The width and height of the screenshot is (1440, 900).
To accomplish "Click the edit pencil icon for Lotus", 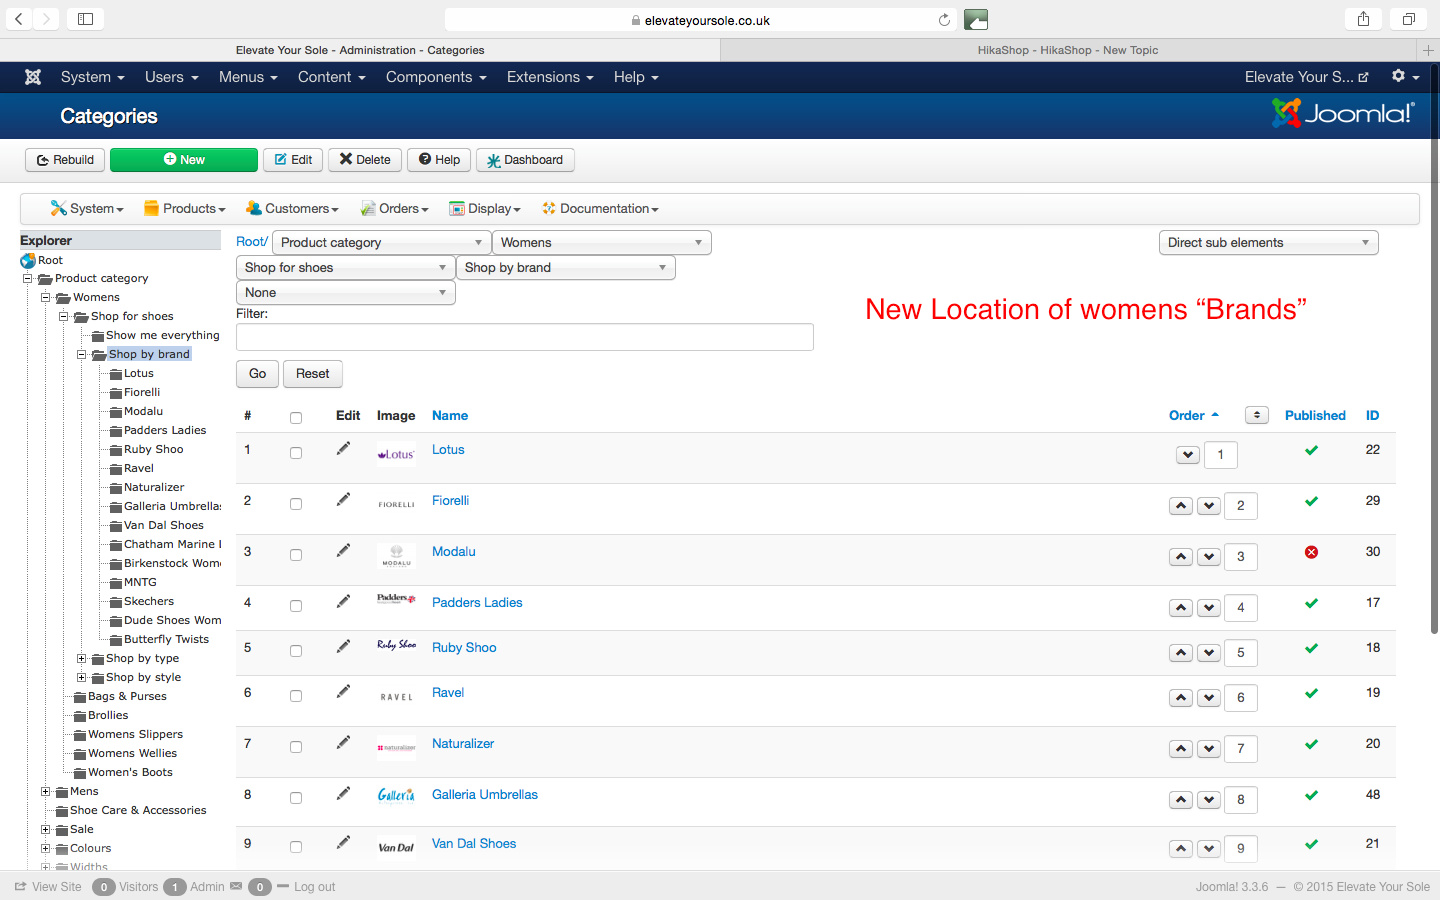I will point(343,449).
